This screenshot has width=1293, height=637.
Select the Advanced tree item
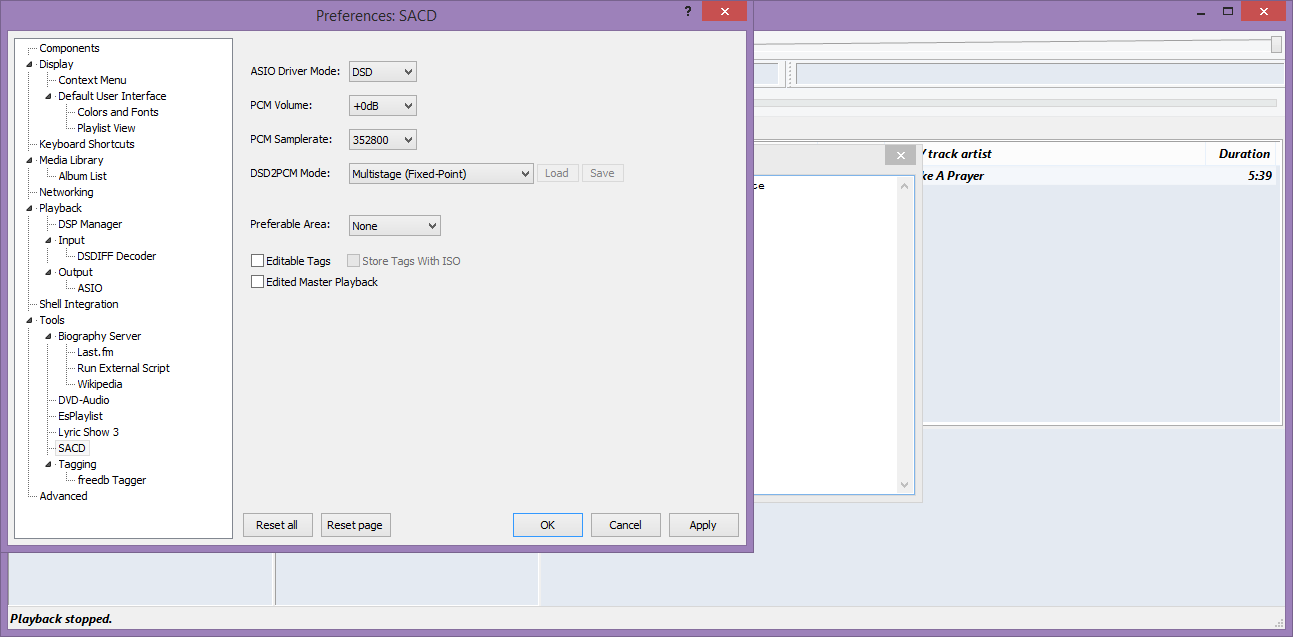pyautogui.click(x=63, y=496)
